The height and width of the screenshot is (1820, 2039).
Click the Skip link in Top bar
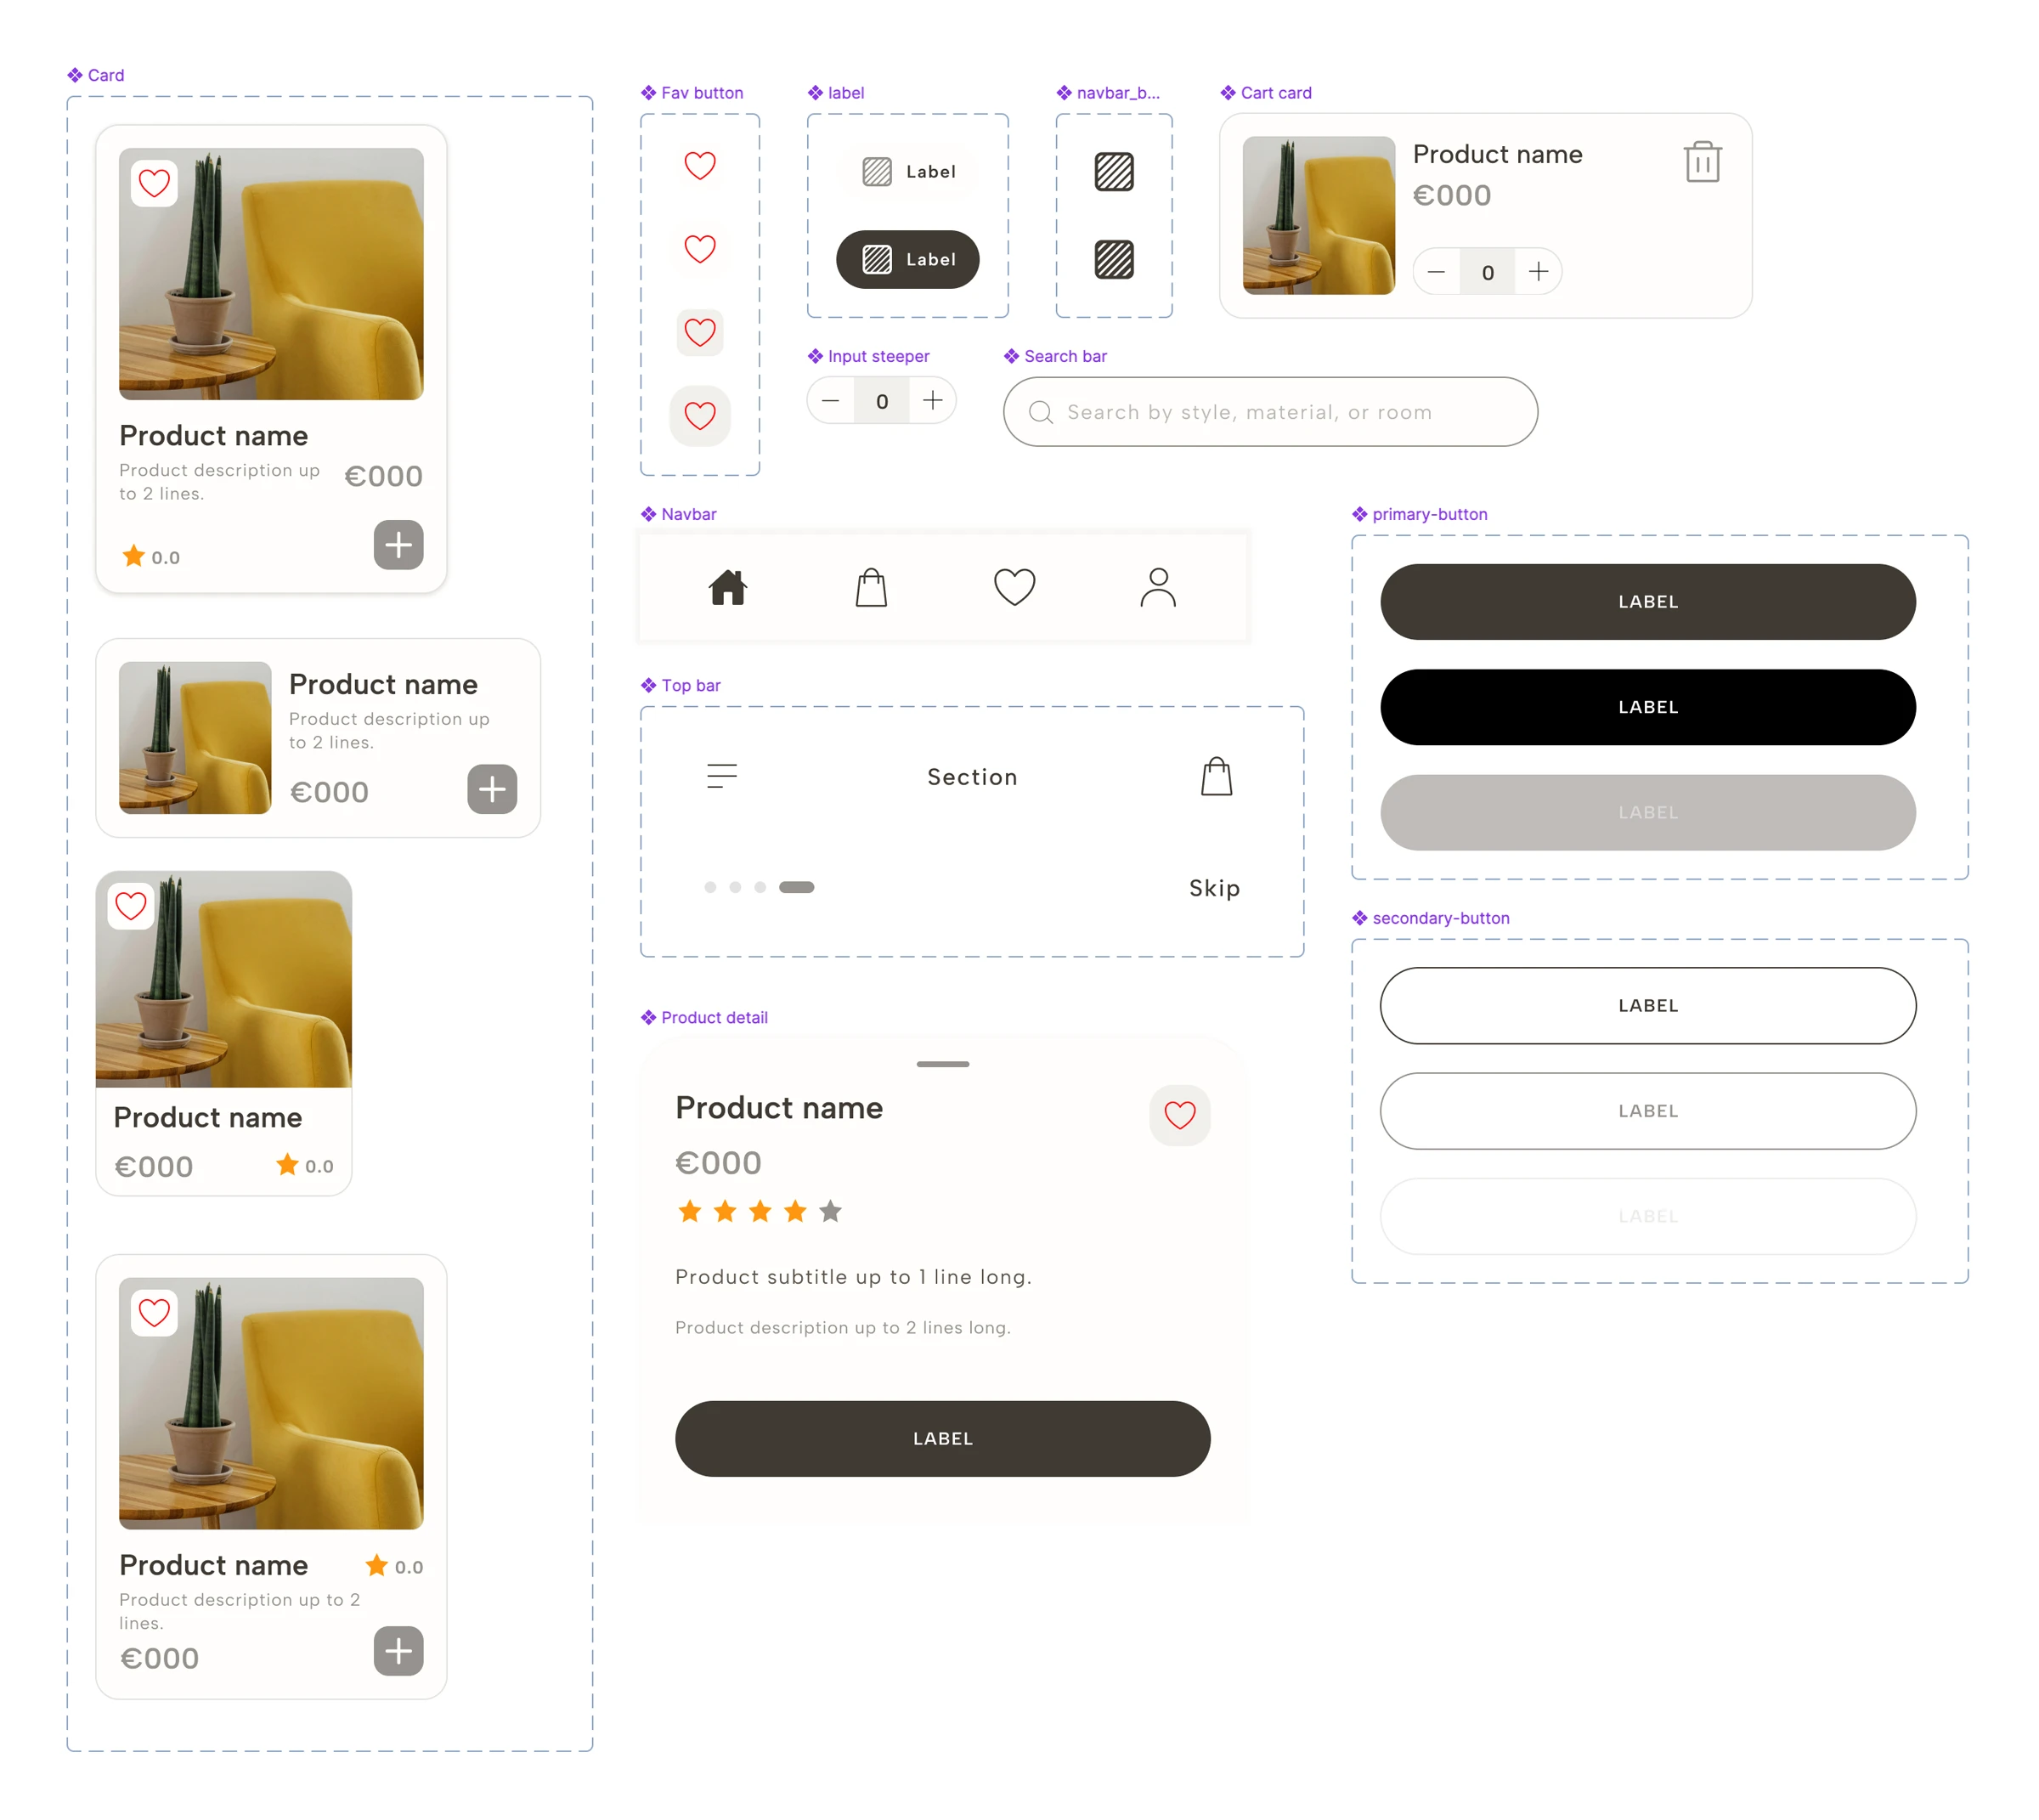click(1213, 888)
